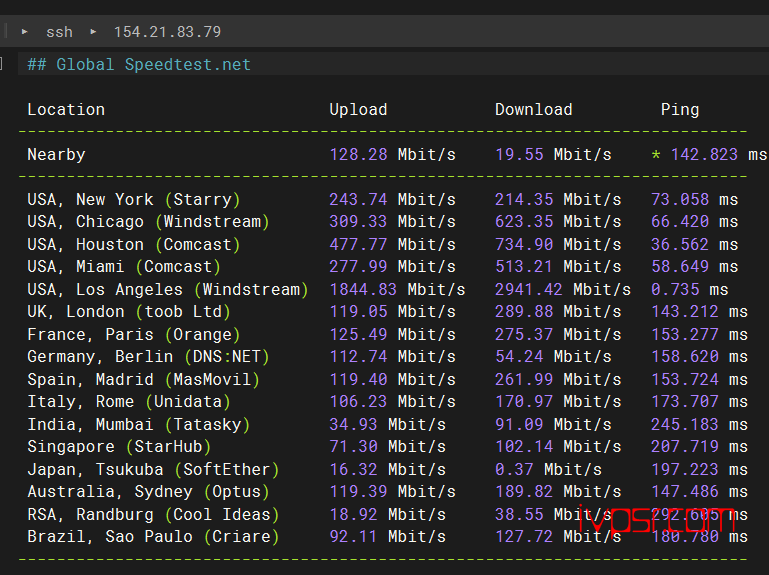This screenshot has width=769, height=575.
Task: Click the ssh breadcrumb label
Action: pyautogui.click(x=59, y=32)
